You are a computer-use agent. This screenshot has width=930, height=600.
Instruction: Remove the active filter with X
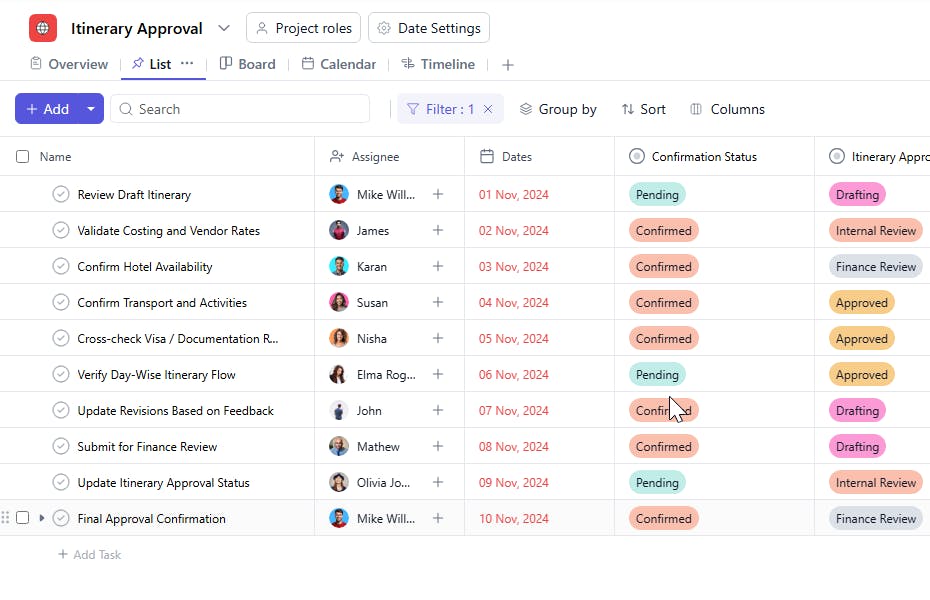tap(488, 109)
